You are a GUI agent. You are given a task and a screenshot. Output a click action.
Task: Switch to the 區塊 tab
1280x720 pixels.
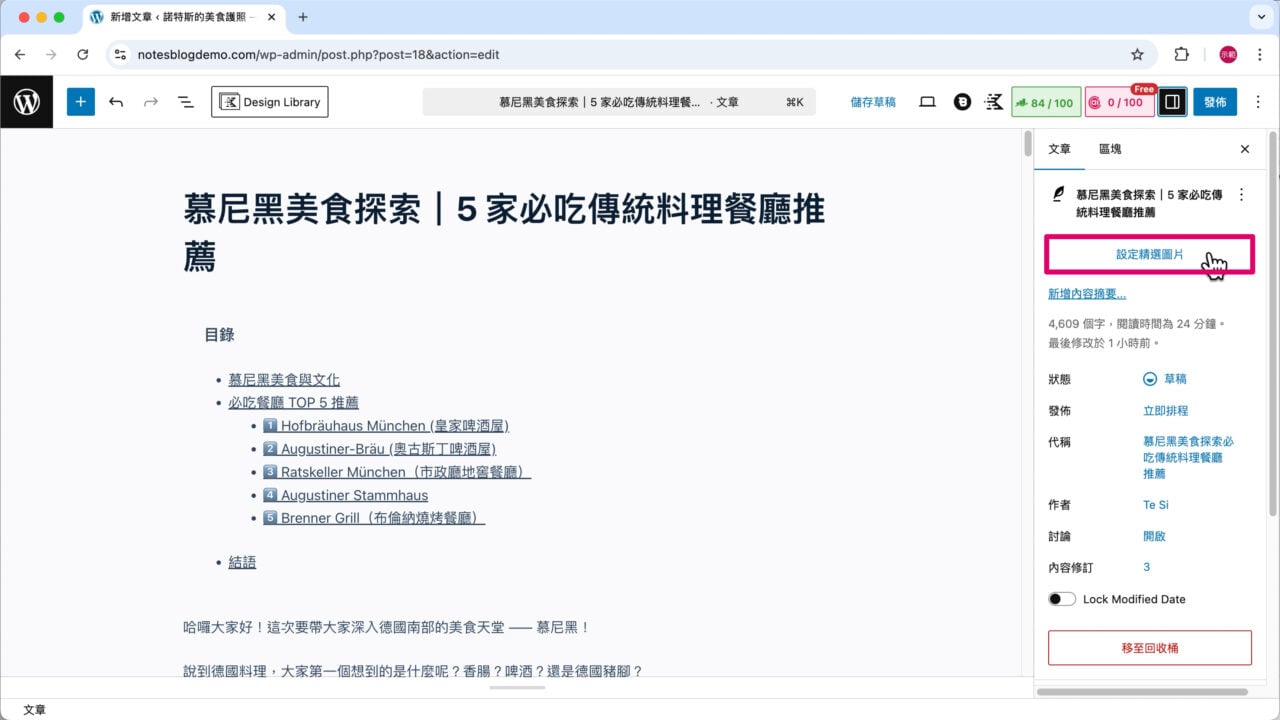coord(1110,149)
